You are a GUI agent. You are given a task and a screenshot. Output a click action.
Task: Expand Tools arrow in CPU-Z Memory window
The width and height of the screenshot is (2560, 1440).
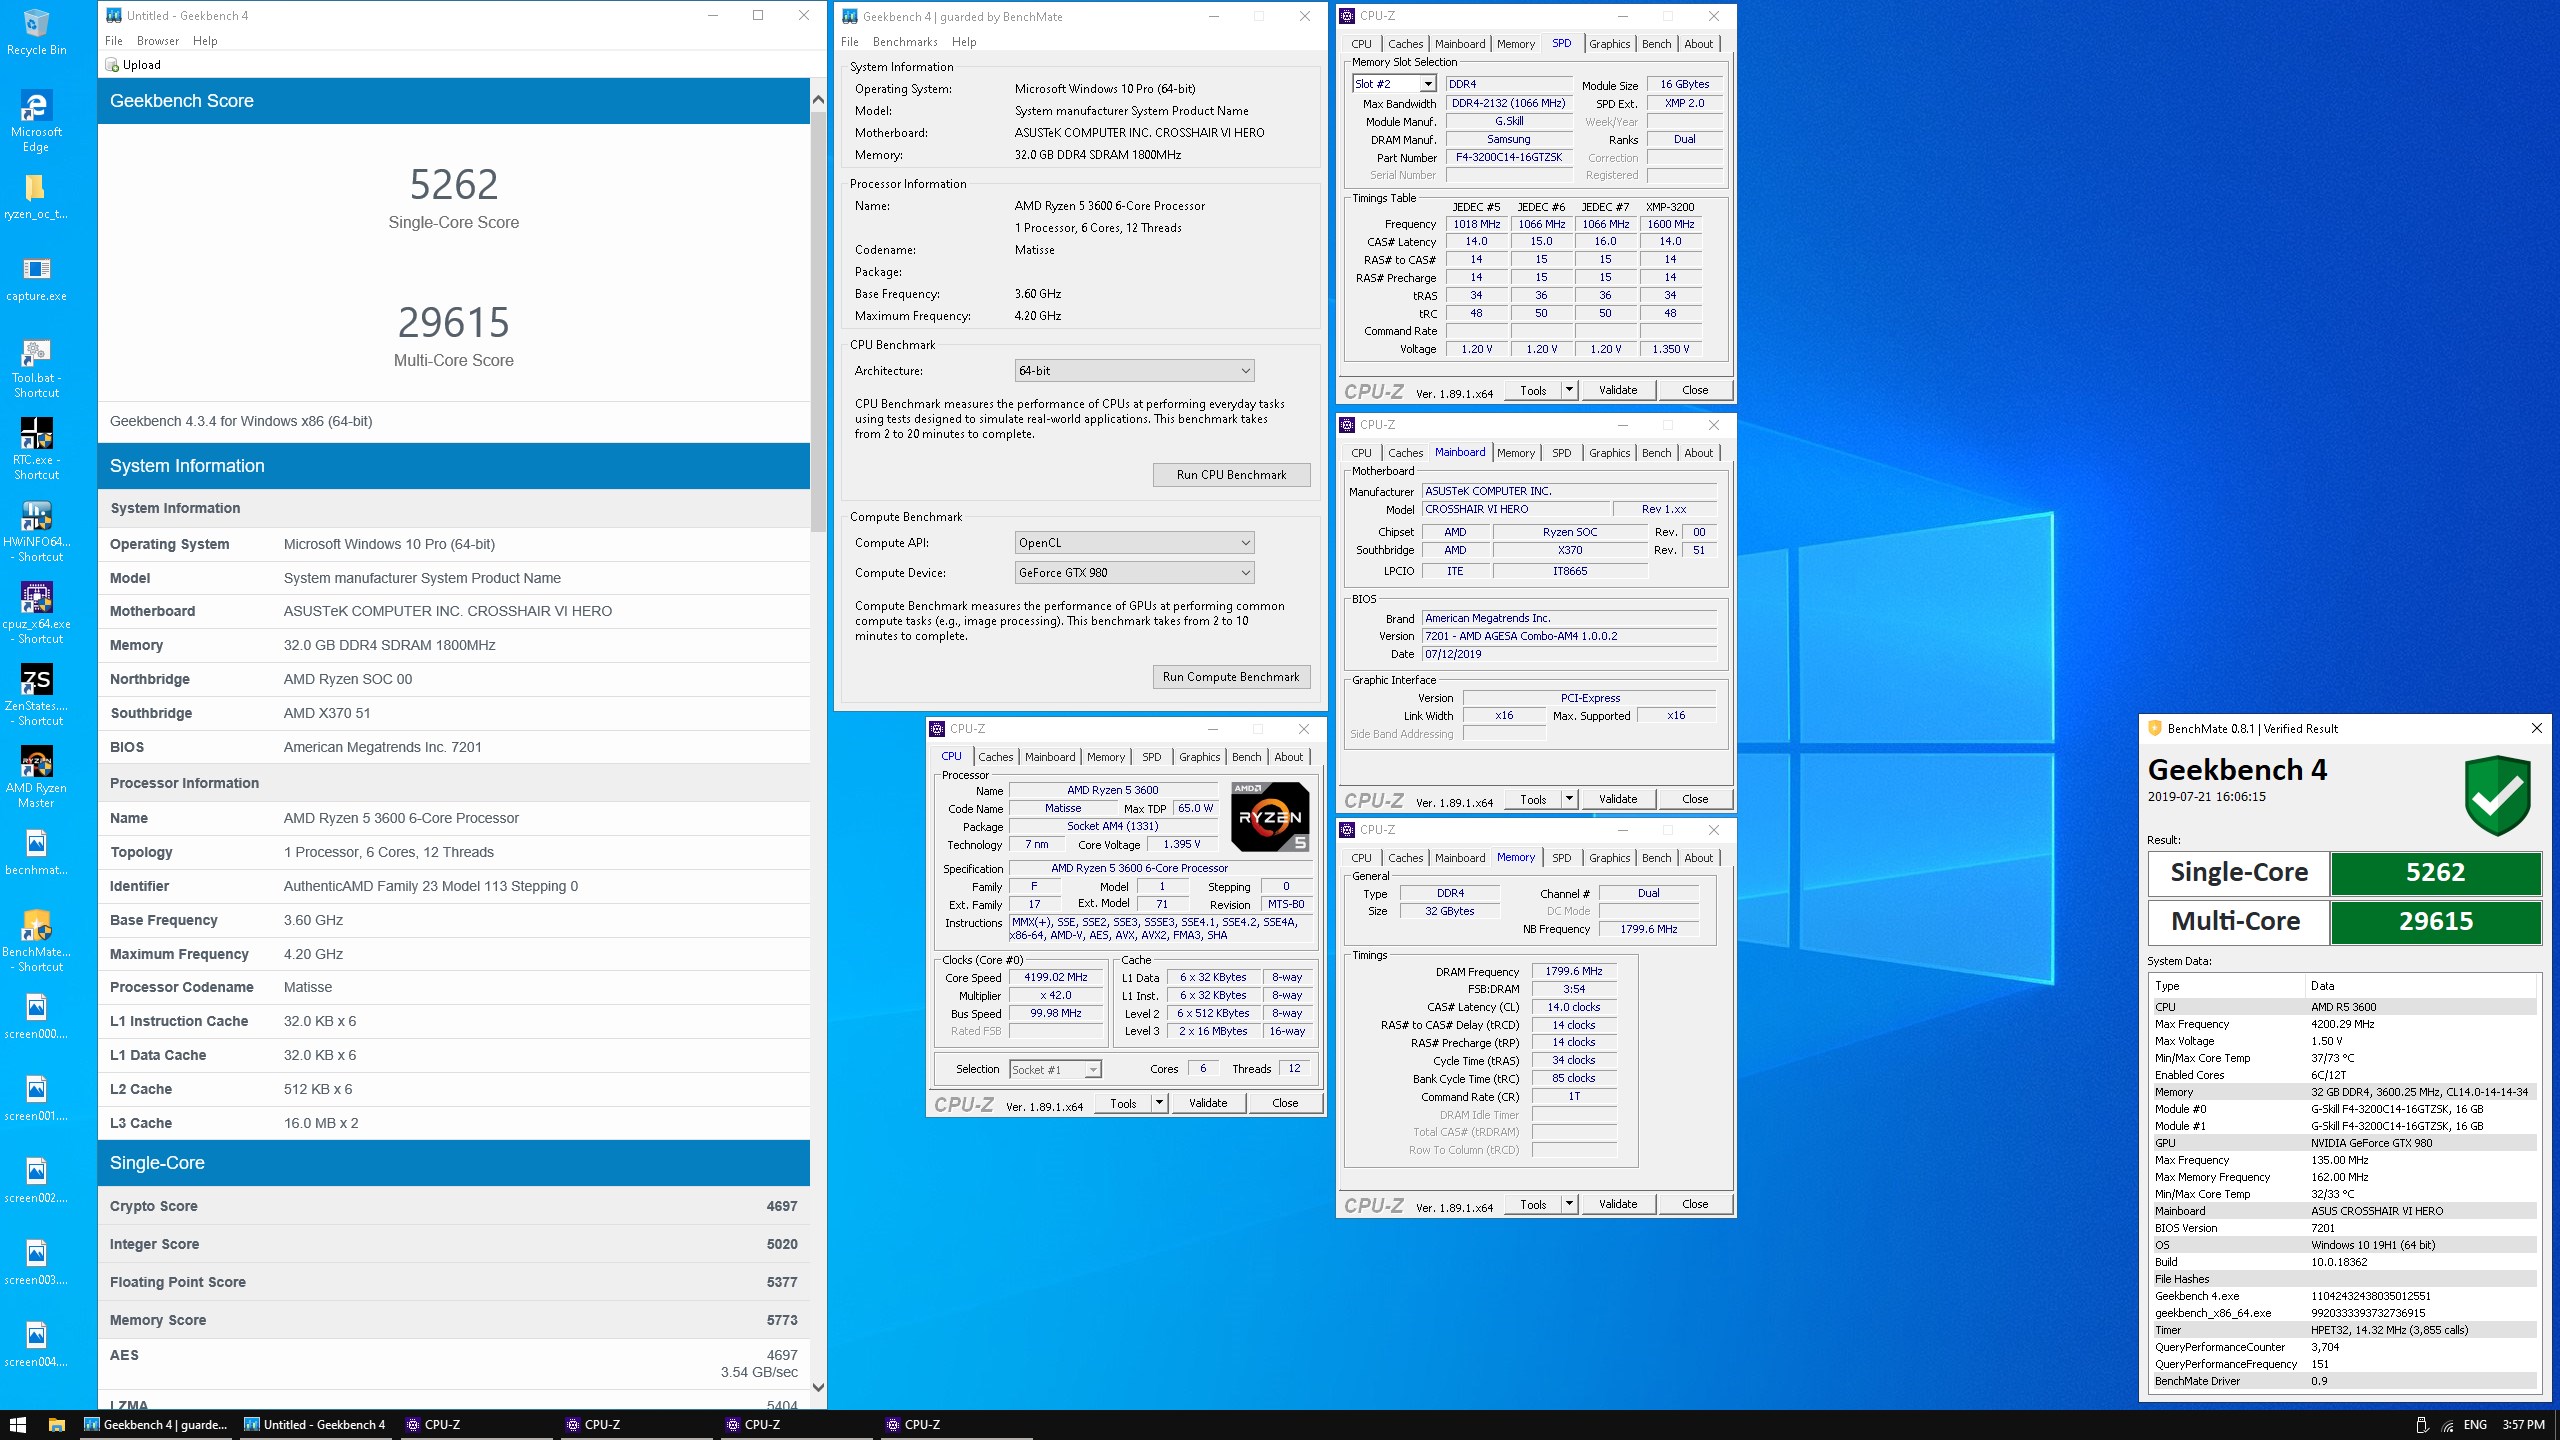(1569, 1204)
